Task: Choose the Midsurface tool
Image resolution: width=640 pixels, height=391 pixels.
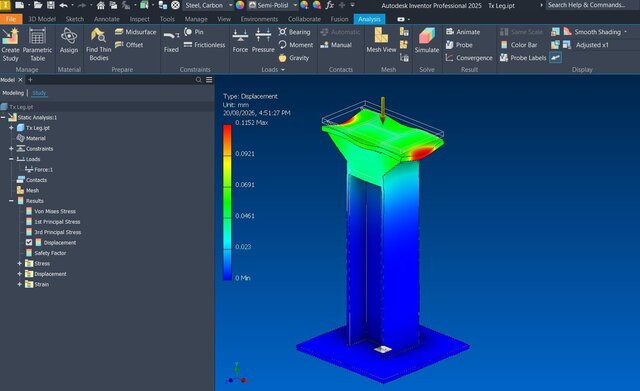Action: coord(136,32)
